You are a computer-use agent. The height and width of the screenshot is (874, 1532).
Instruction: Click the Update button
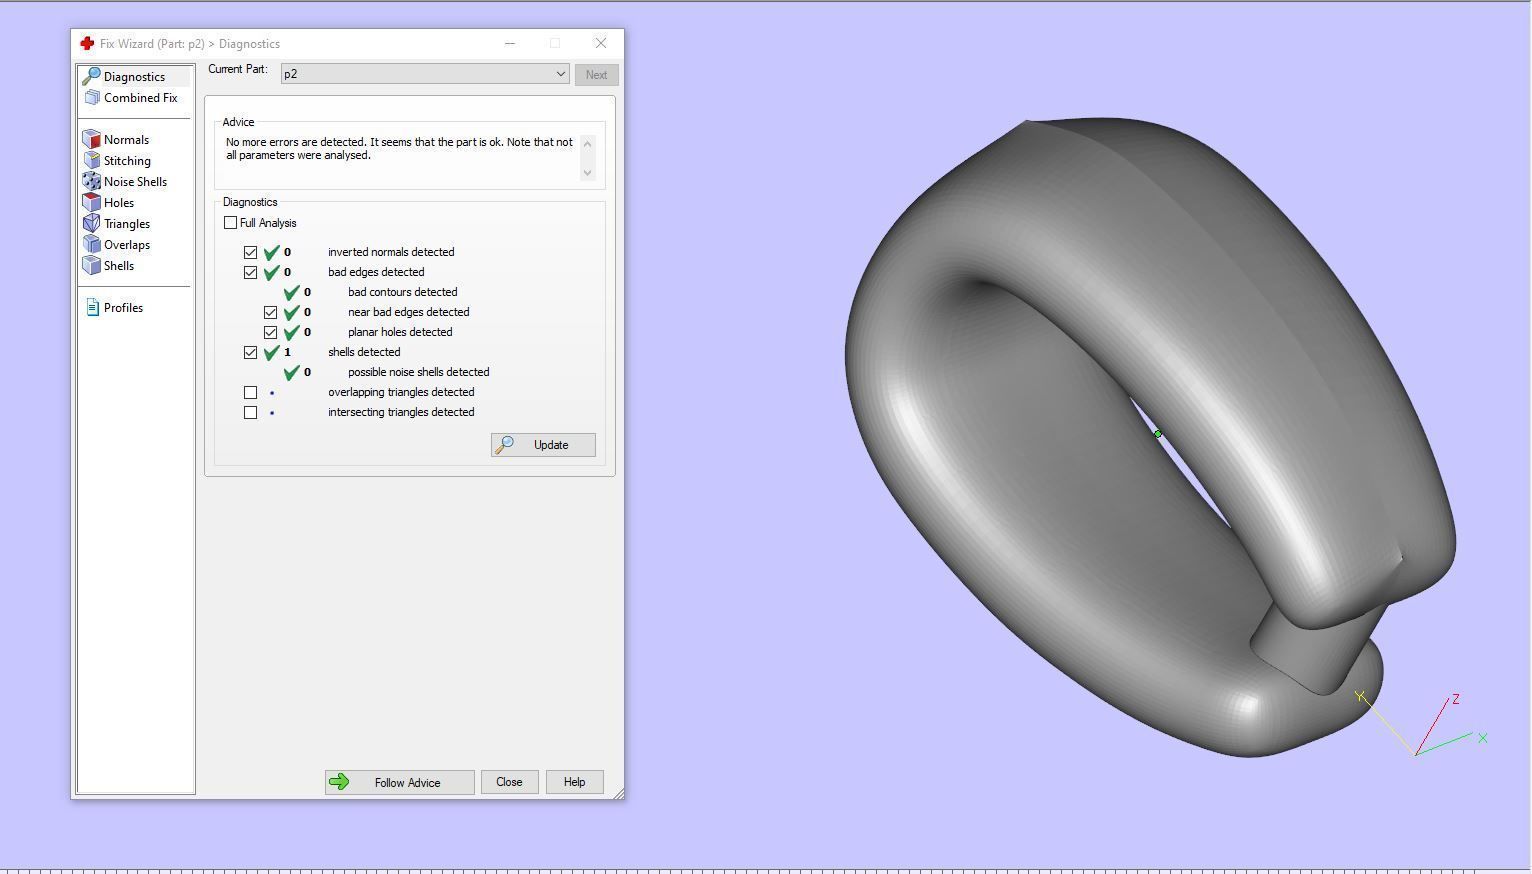pyautogui.click(x=543, y=445)
